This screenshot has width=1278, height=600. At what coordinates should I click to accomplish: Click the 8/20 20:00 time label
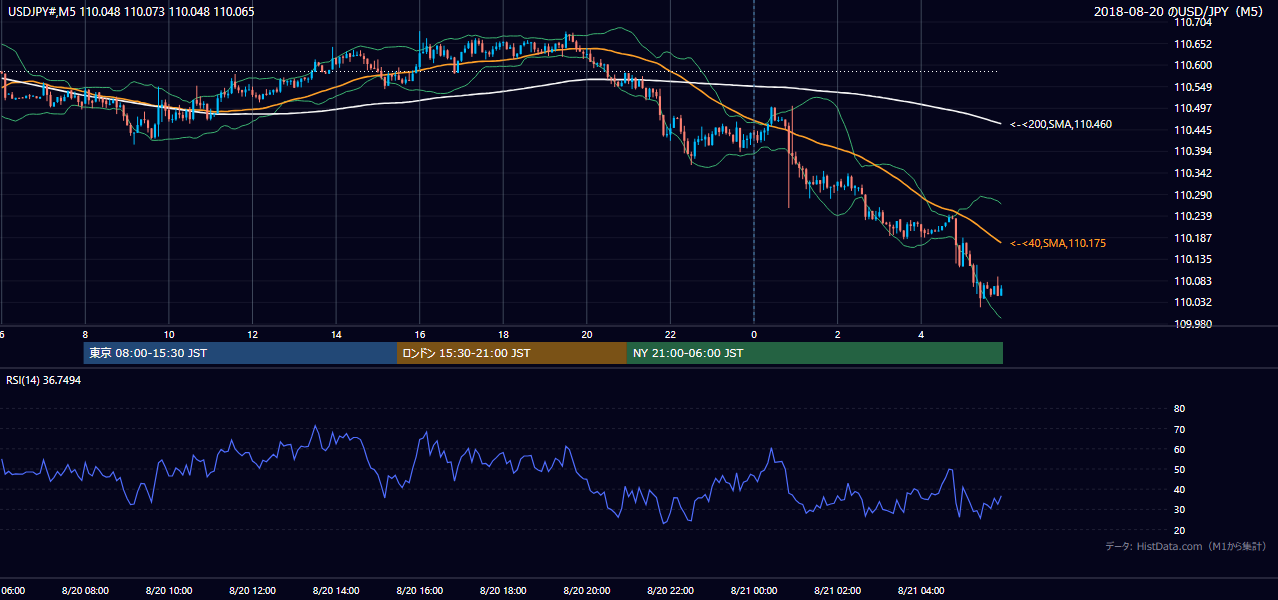587,590
